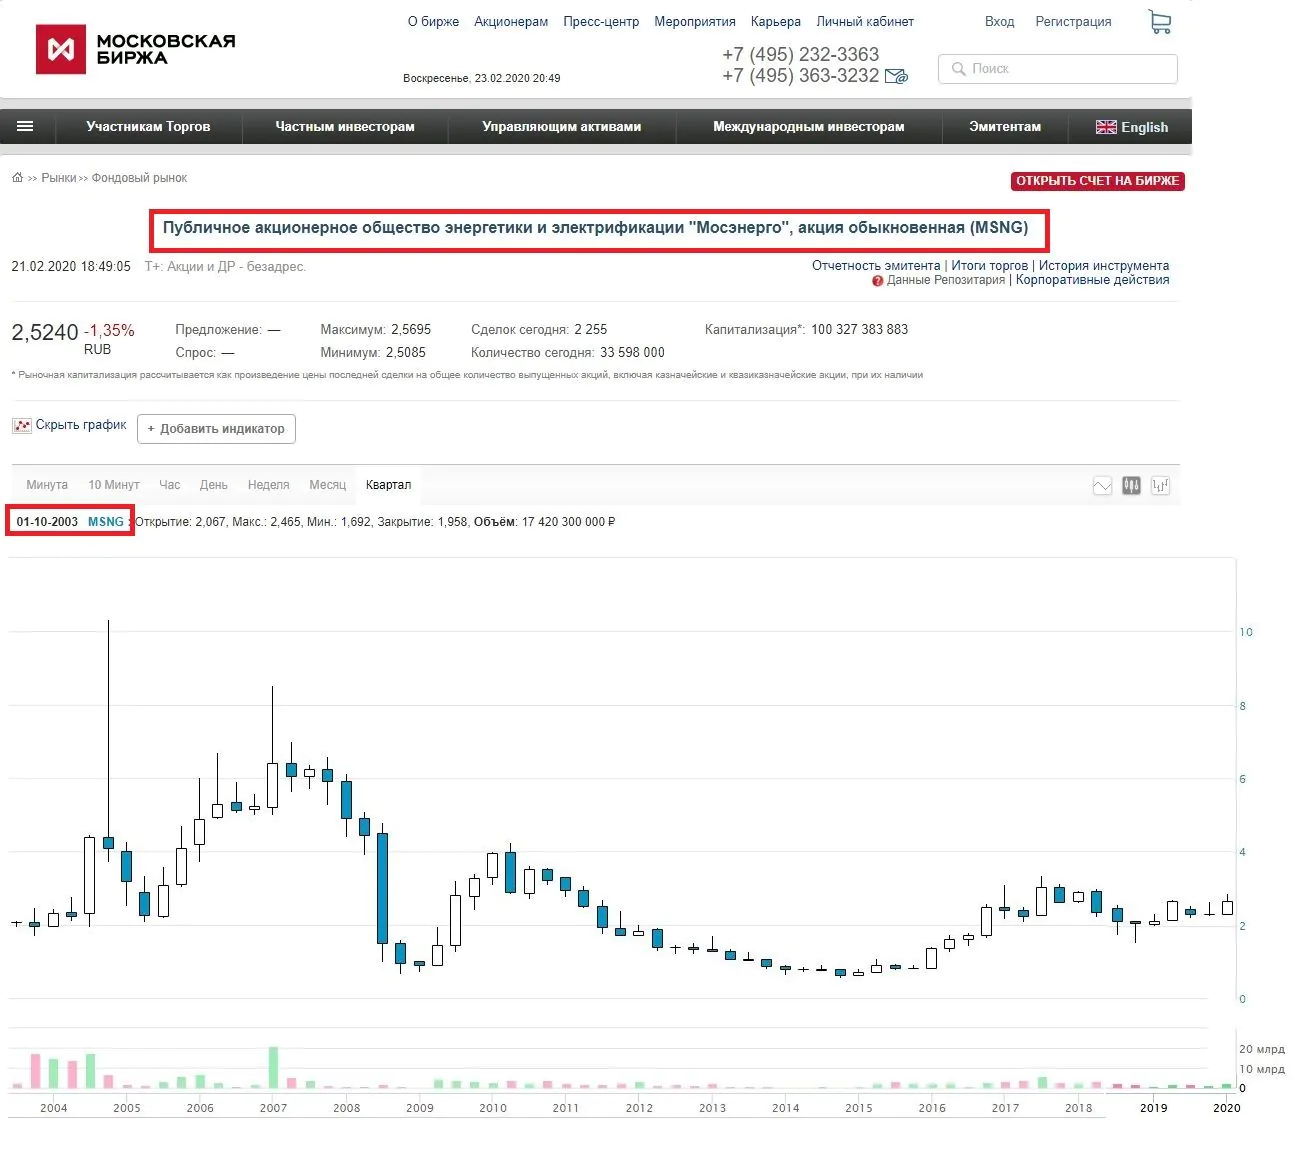This screenshot has height=1174, width=1295.
Task: Open the Управляющим активами menu
Action: (562, 127)
